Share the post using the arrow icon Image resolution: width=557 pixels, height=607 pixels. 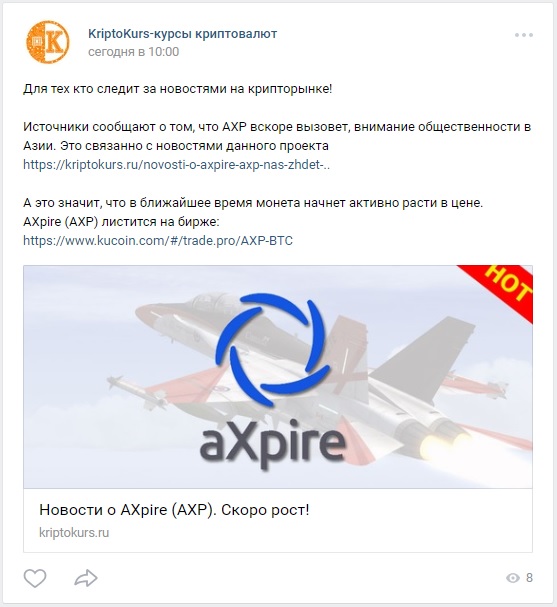point(86,578)
